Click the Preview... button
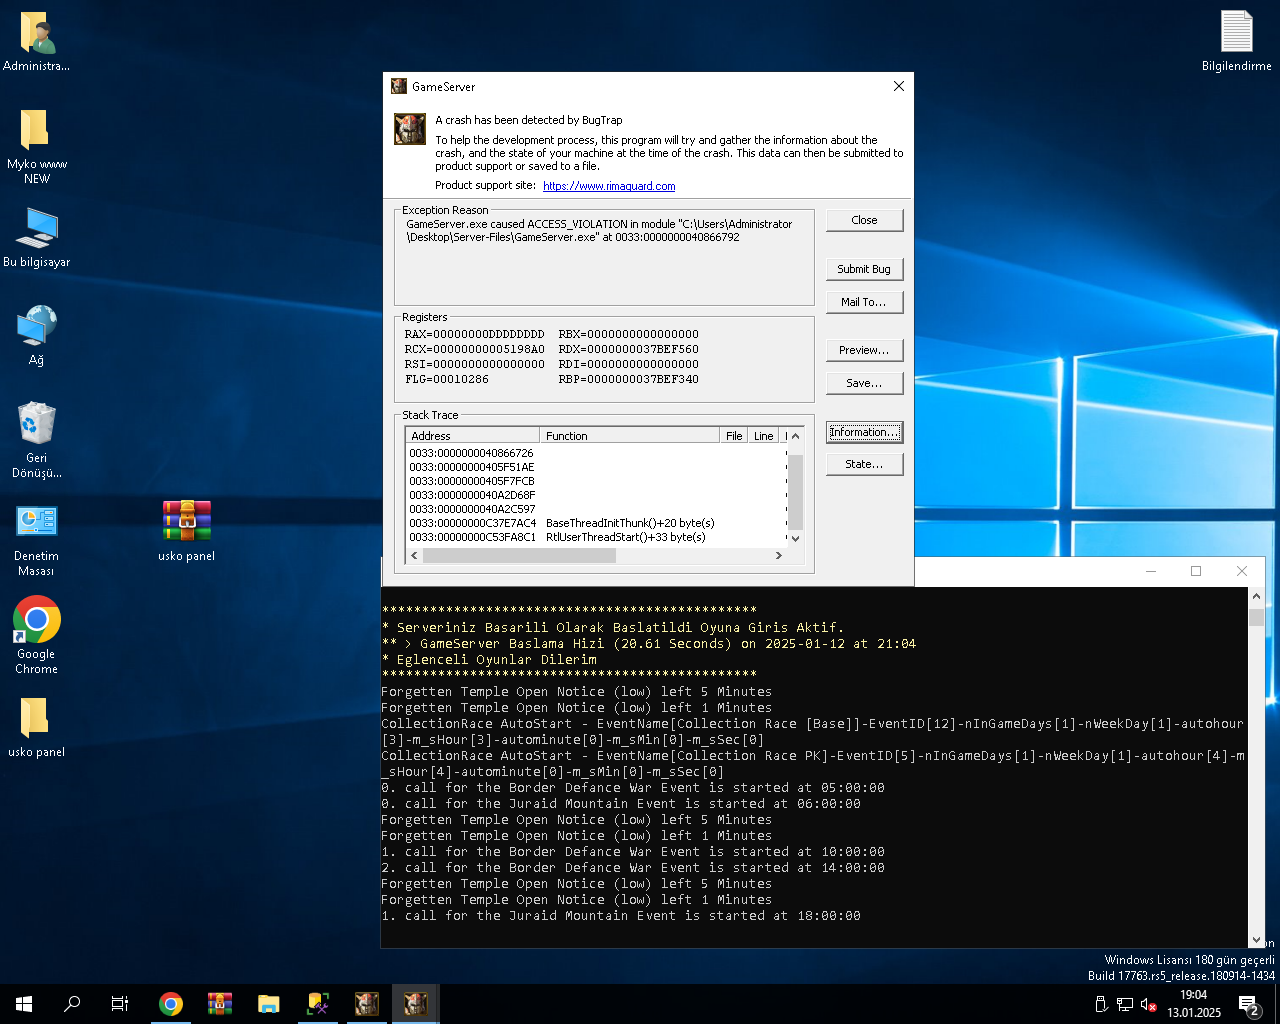Viewport: 1280px width, 1024px height. click(864, 350)
